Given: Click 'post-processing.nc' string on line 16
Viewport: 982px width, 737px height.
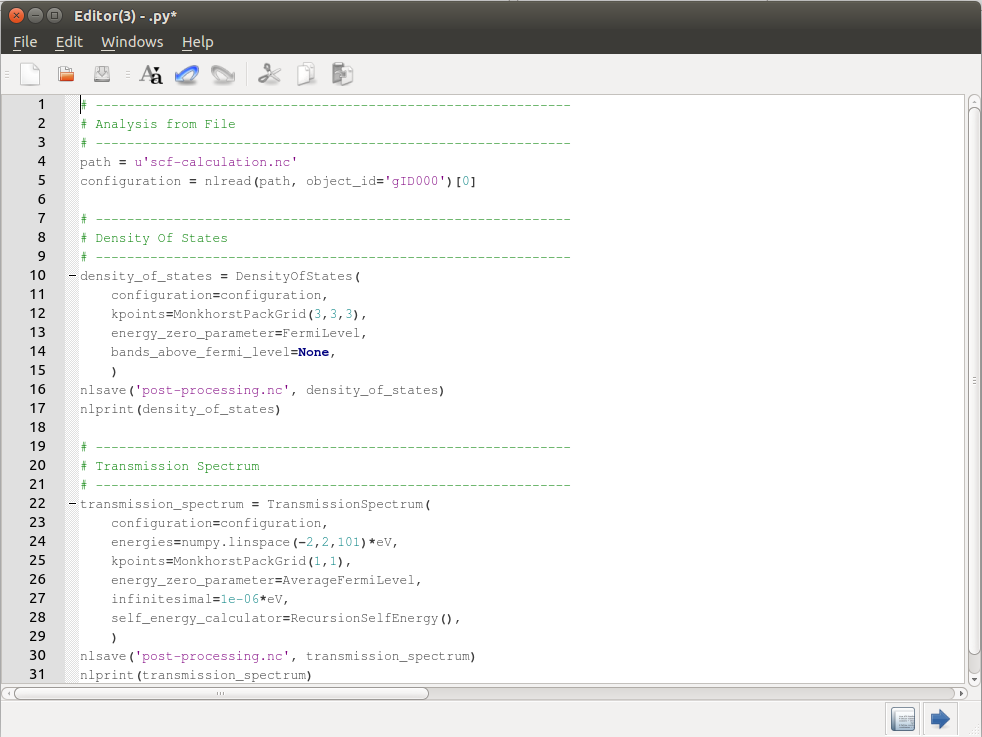Looking at the screenshot, I should (212, 390).
